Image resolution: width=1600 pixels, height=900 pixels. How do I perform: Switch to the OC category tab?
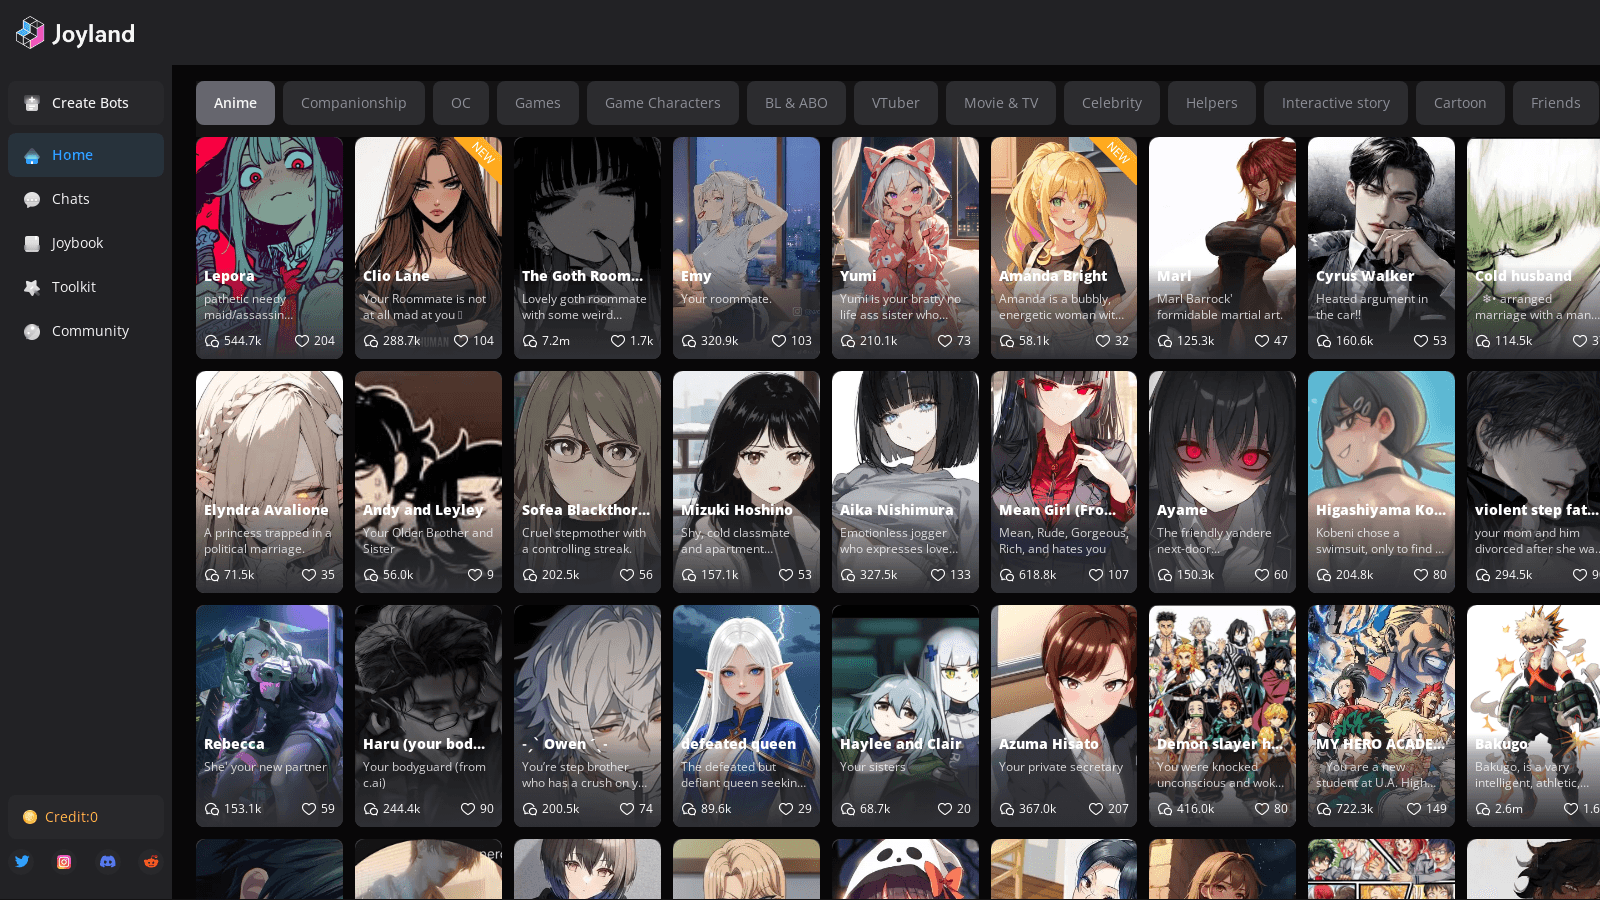click(x=461, y=103)
